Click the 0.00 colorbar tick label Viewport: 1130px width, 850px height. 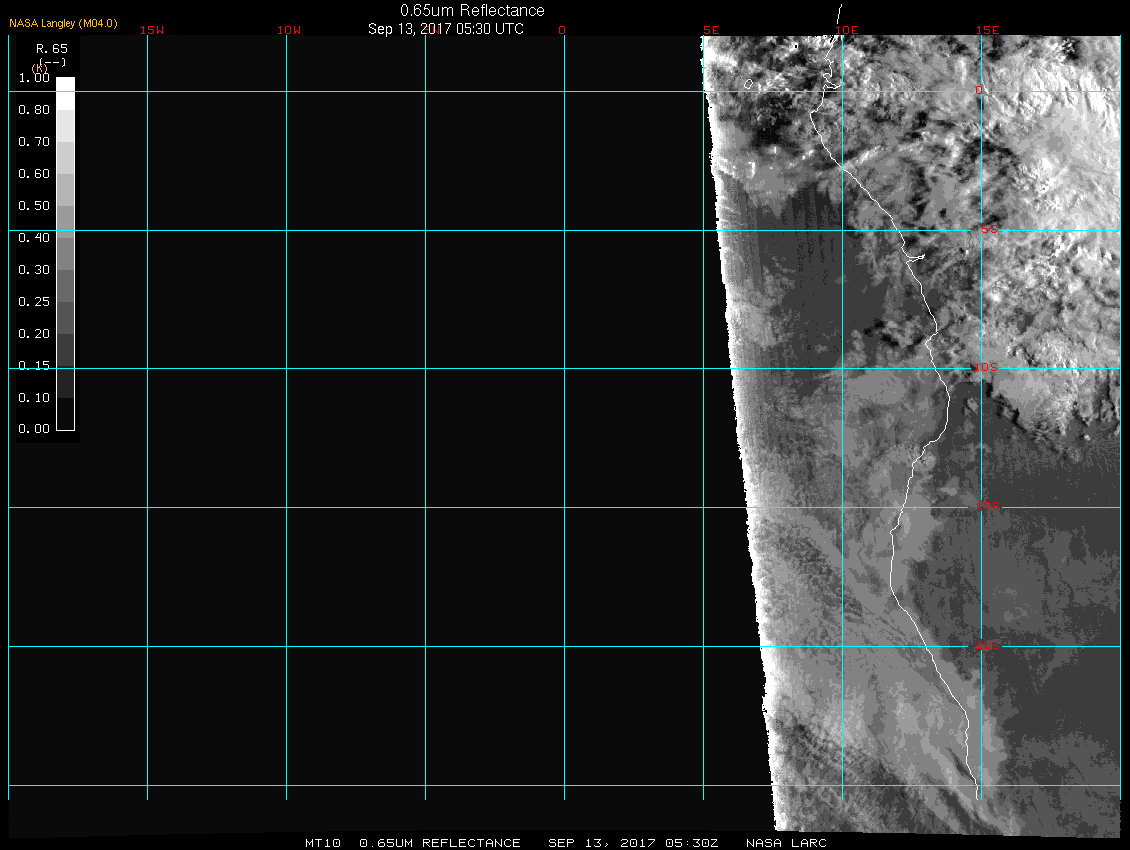tap(34, 430)
